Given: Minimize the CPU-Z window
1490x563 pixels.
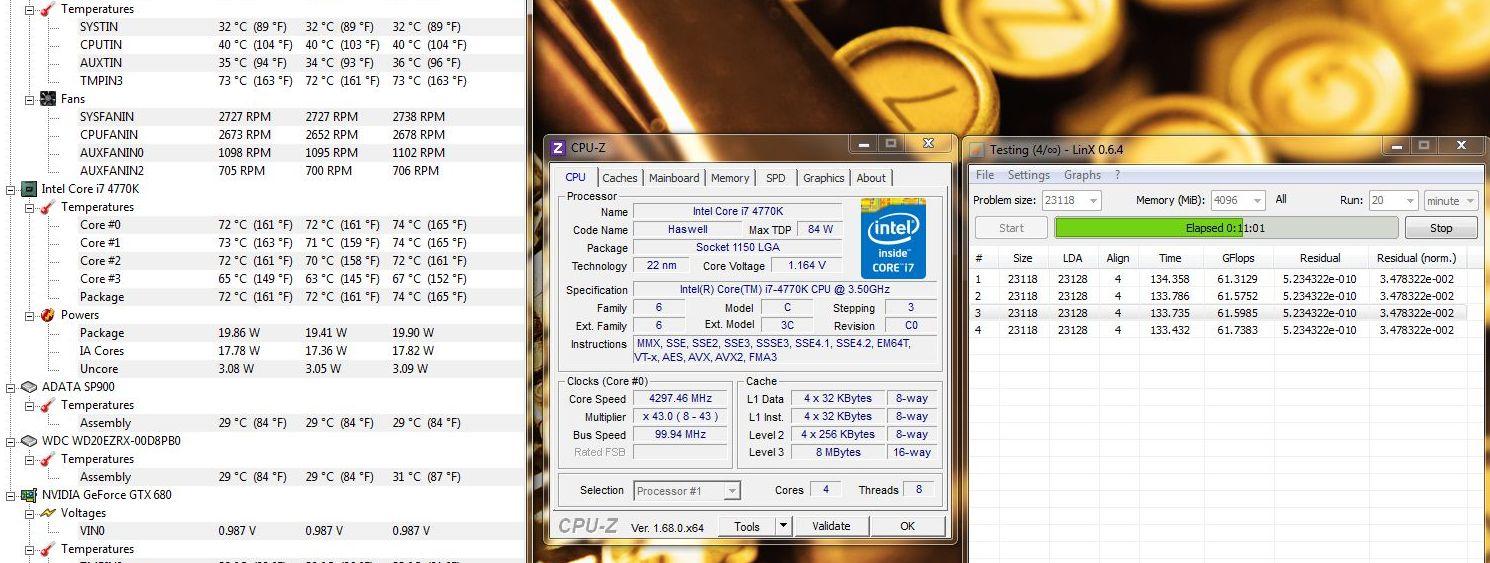Looking at the screenshot, I should (x=864, y=144).
